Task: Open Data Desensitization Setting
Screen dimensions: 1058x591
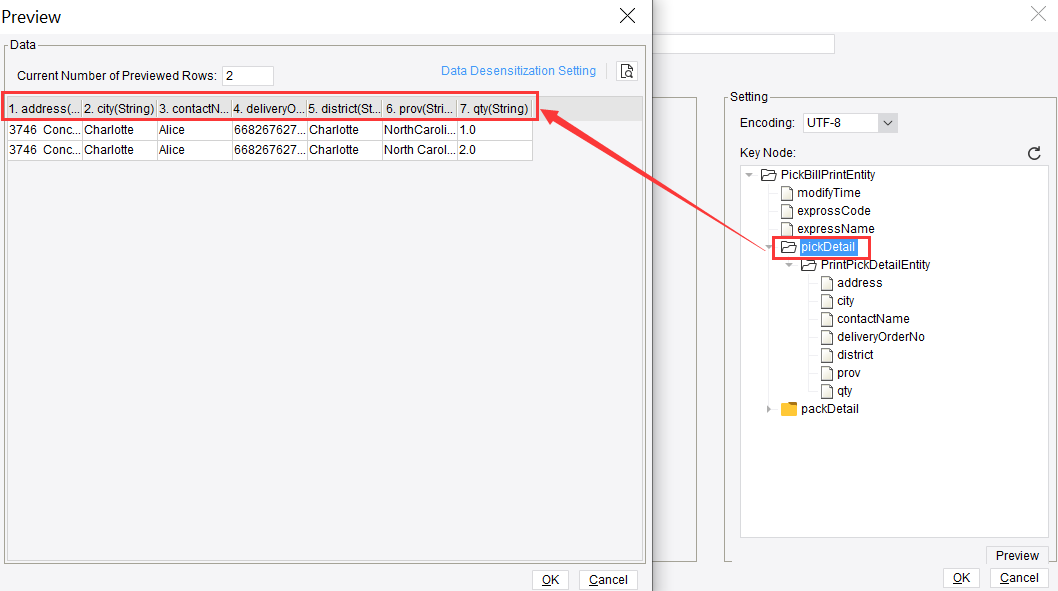Action: click(518, 70)
